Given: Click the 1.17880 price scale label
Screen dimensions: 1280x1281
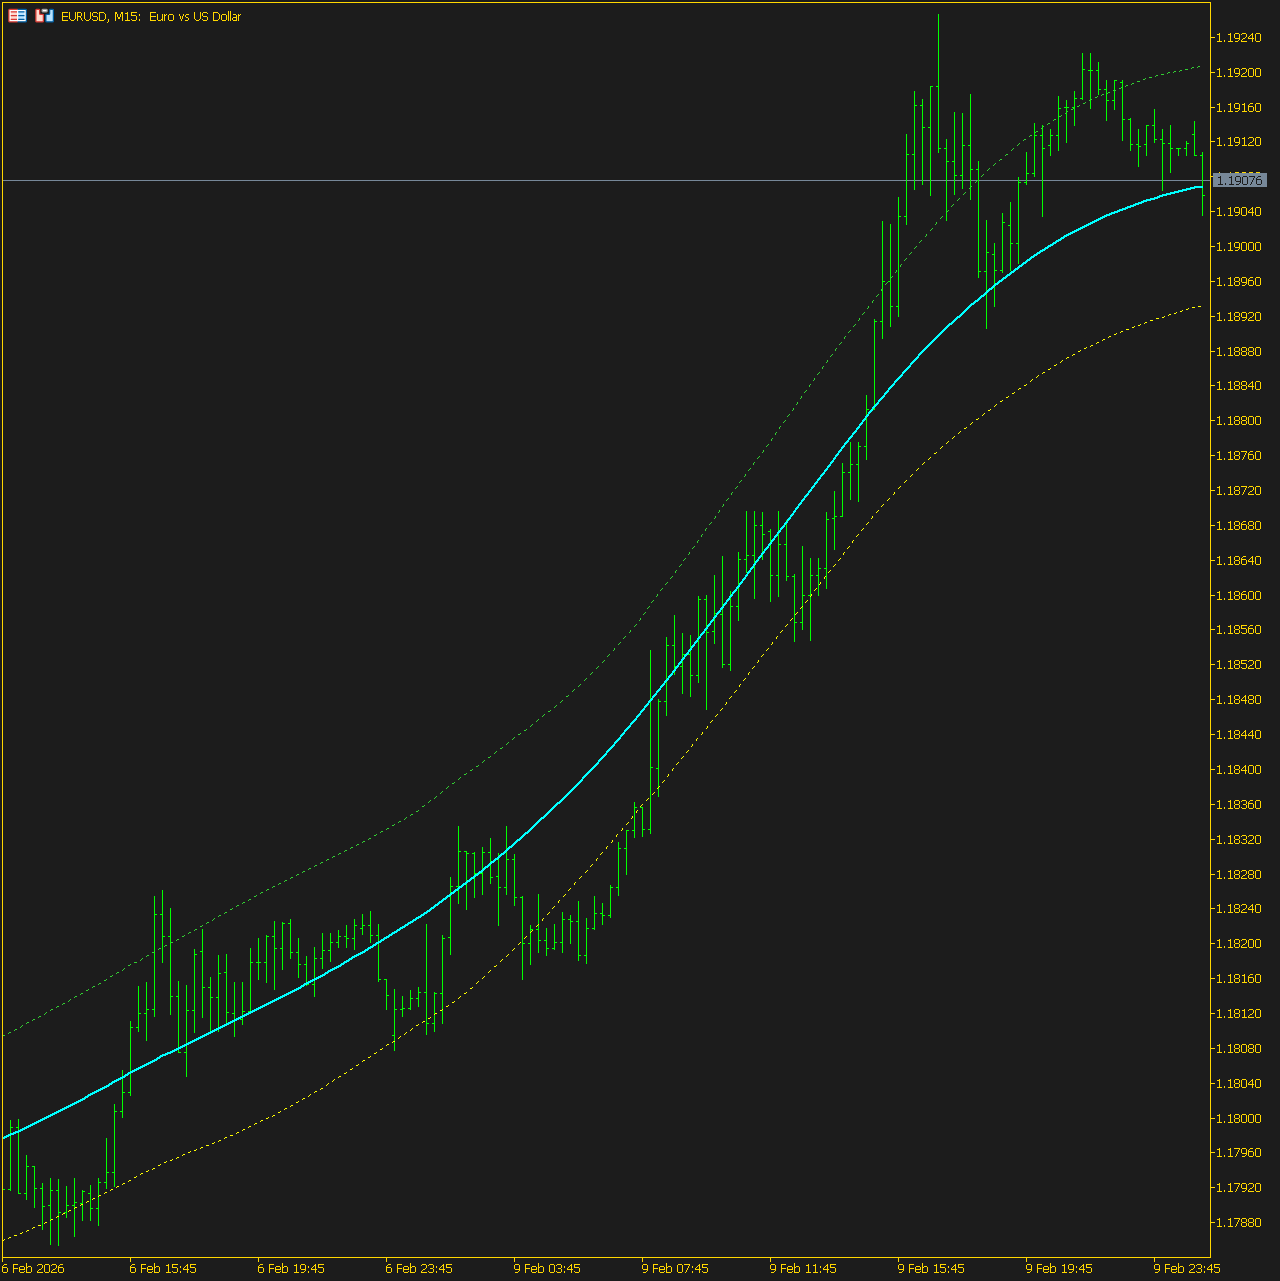Looking at the screenshot, I should 1237,1223.
